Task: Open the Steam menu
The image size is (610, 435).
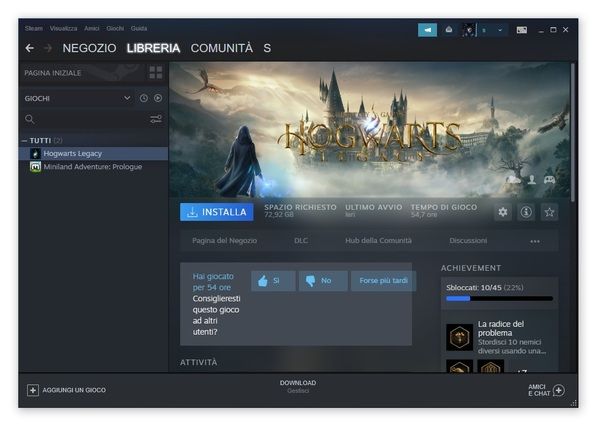Action: [34, 28]
